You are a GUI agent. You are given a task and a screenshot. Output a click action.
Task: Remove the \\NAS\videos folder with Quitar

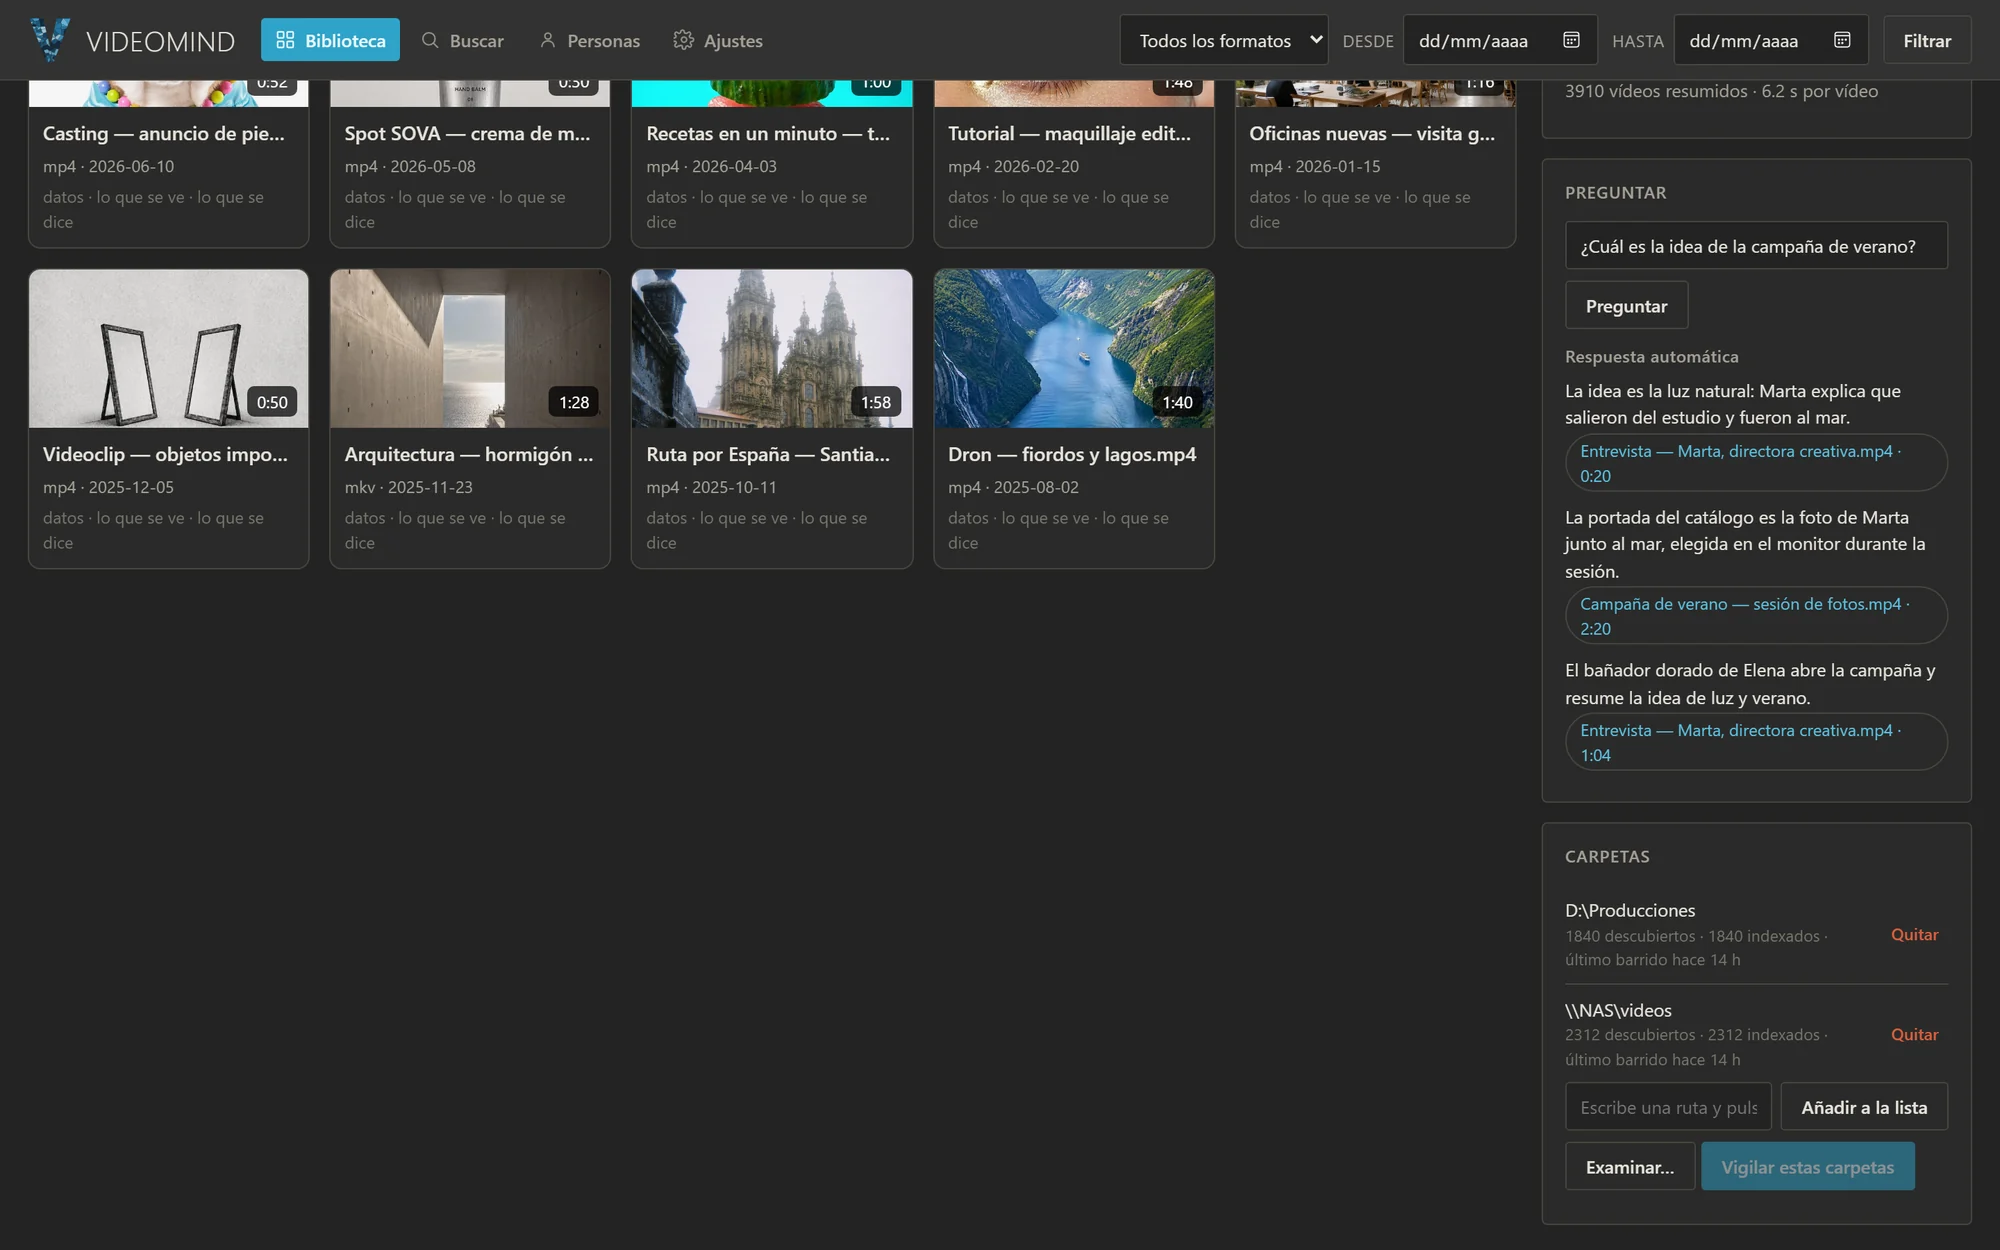[1914, 1034]
